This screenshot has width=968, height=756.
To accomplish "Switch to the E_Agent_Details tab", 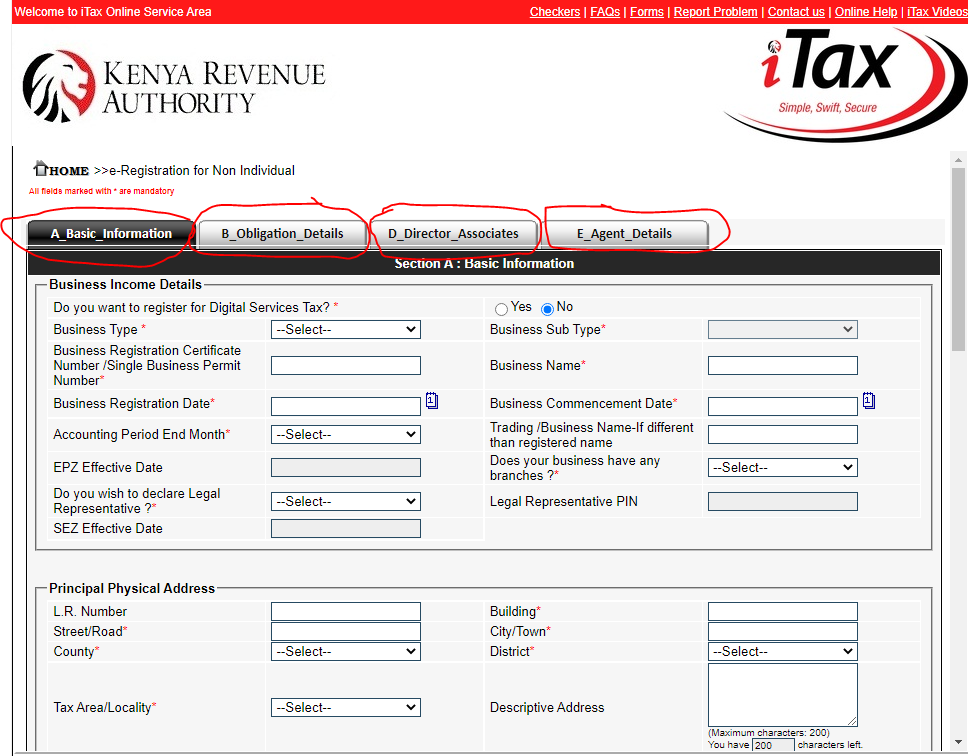I will pos(624,234).
